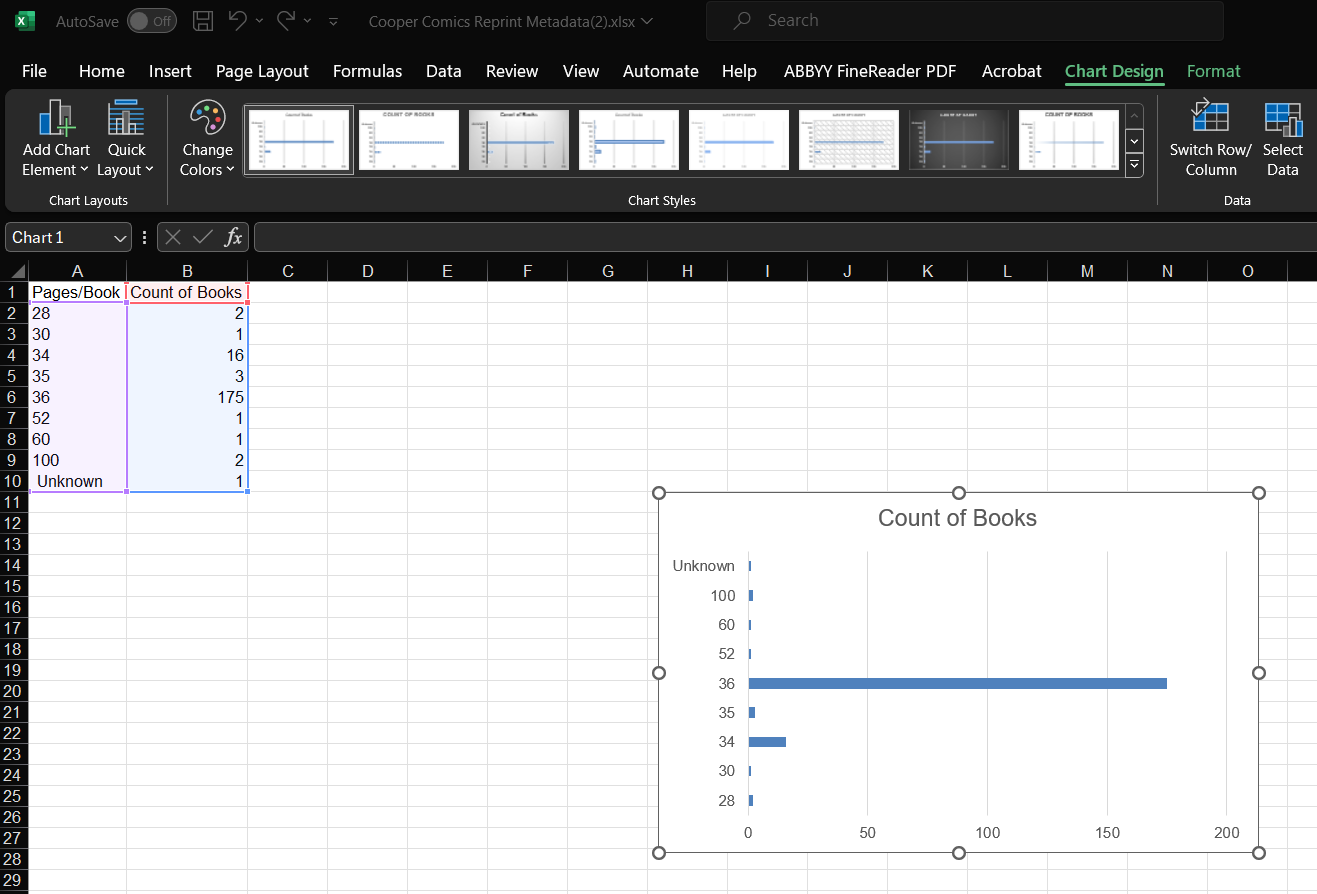
Task: Switch to the Format tab
Action: [1213, 71]
